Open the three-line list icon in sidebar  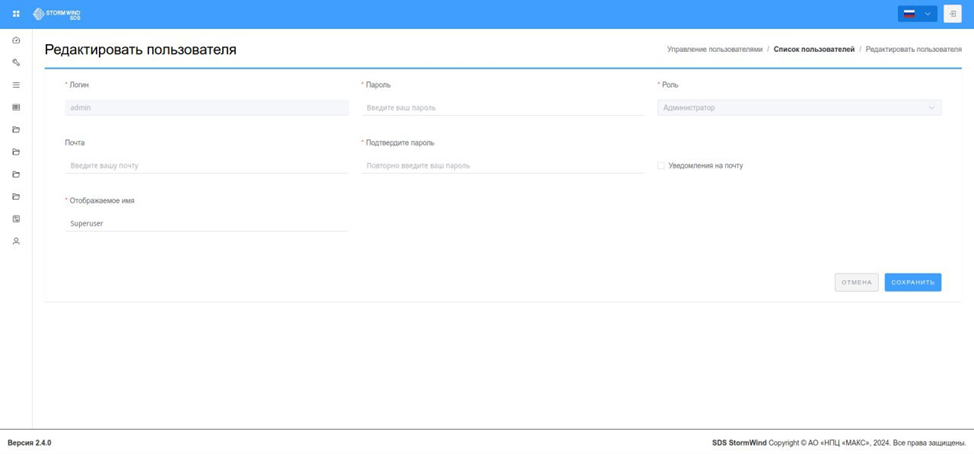[16, 85]
